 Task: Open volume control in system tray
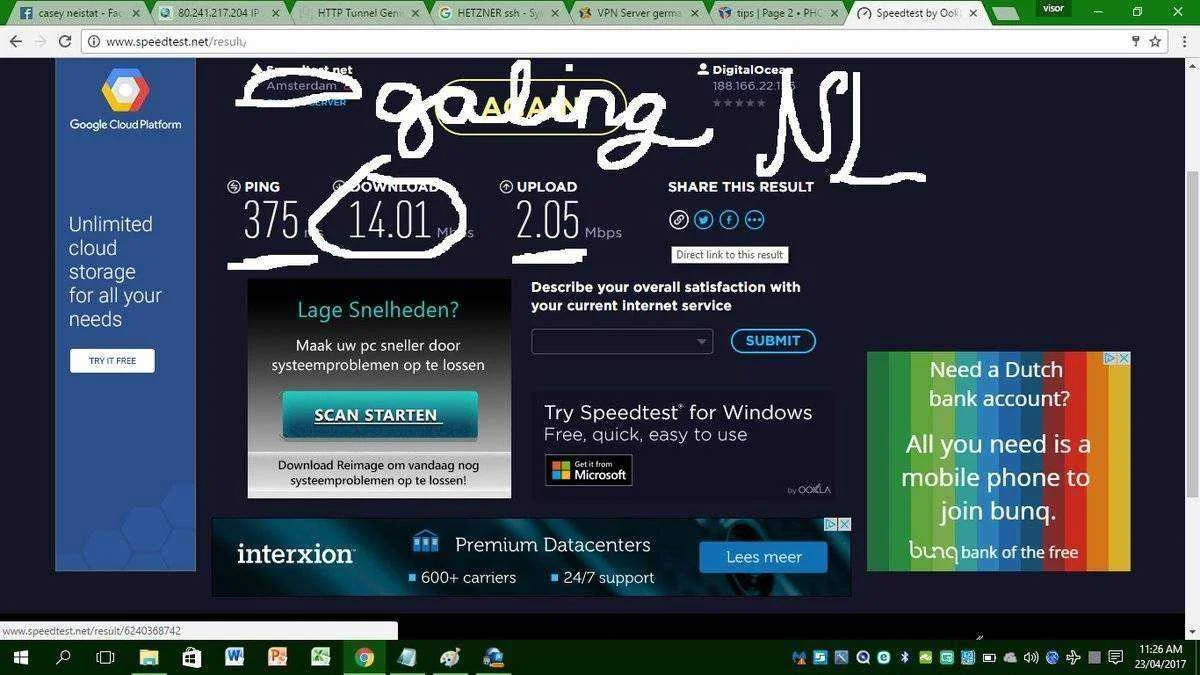pyautogui.click(x=1031, y=657)
